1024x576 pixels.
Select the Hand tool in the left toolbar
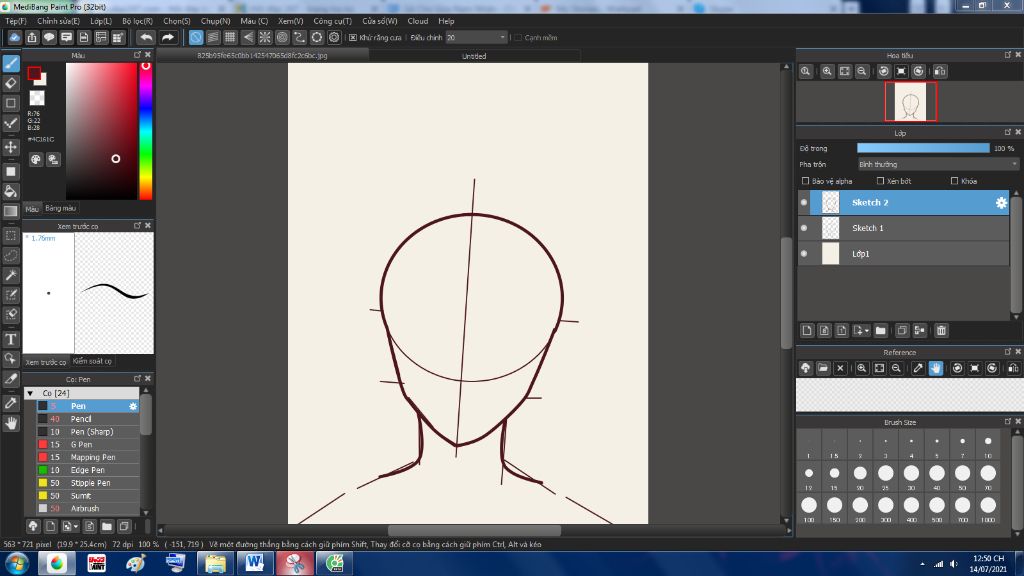tap(11, 423)
